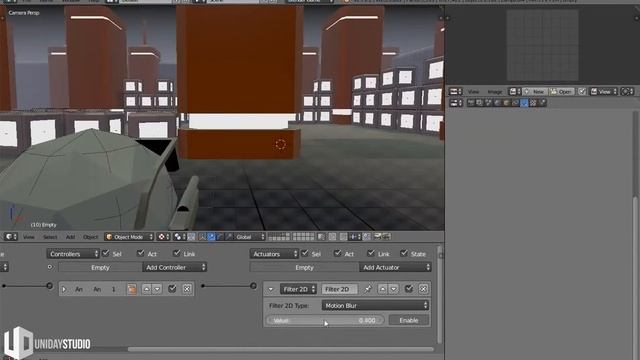Pin the Filter 2D actuator
640x360 pixels.
(x=367, y=289)
